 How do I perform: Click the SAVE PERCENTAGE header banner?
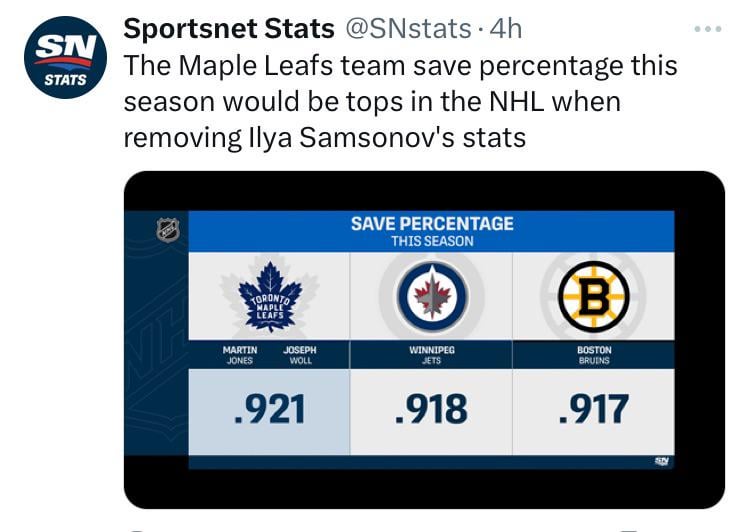[431, 224]
